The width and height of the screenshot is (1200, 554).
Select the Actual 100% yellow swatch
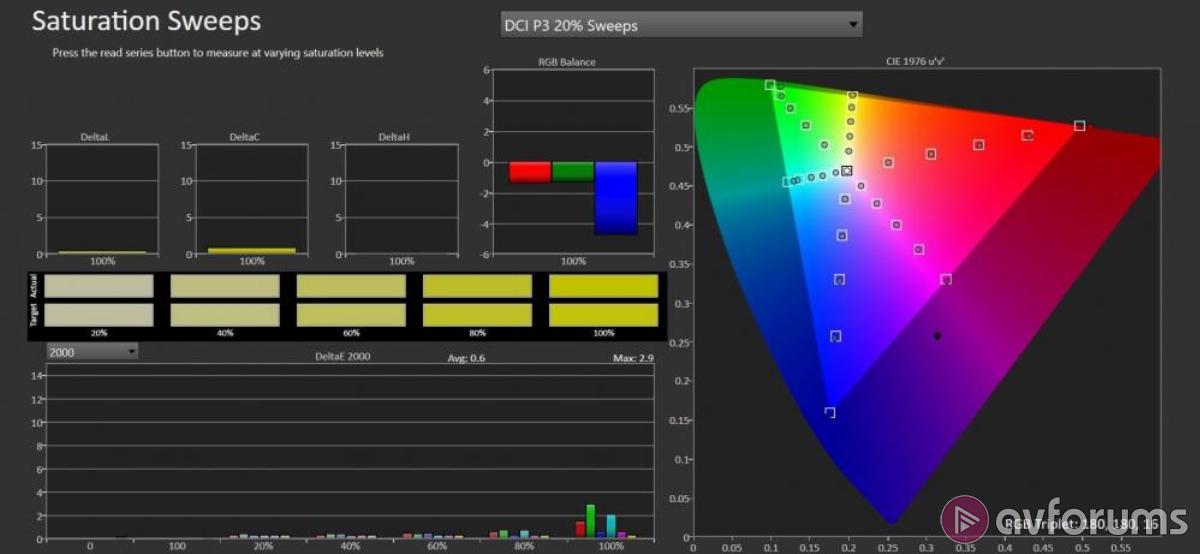[x=603, y=286]
